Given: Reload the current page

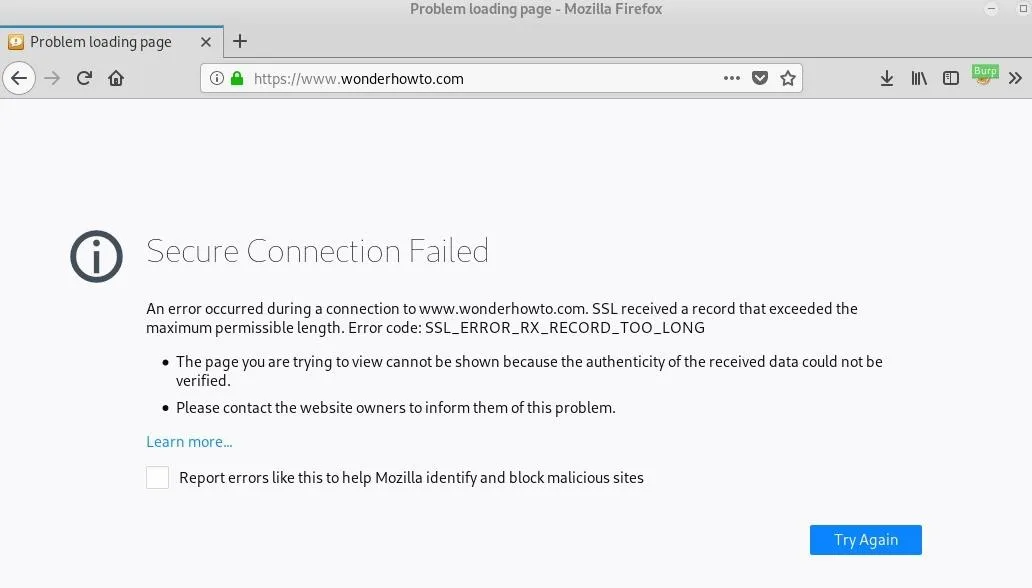Looking at the screenshot, I should click(x=84, y=78).
